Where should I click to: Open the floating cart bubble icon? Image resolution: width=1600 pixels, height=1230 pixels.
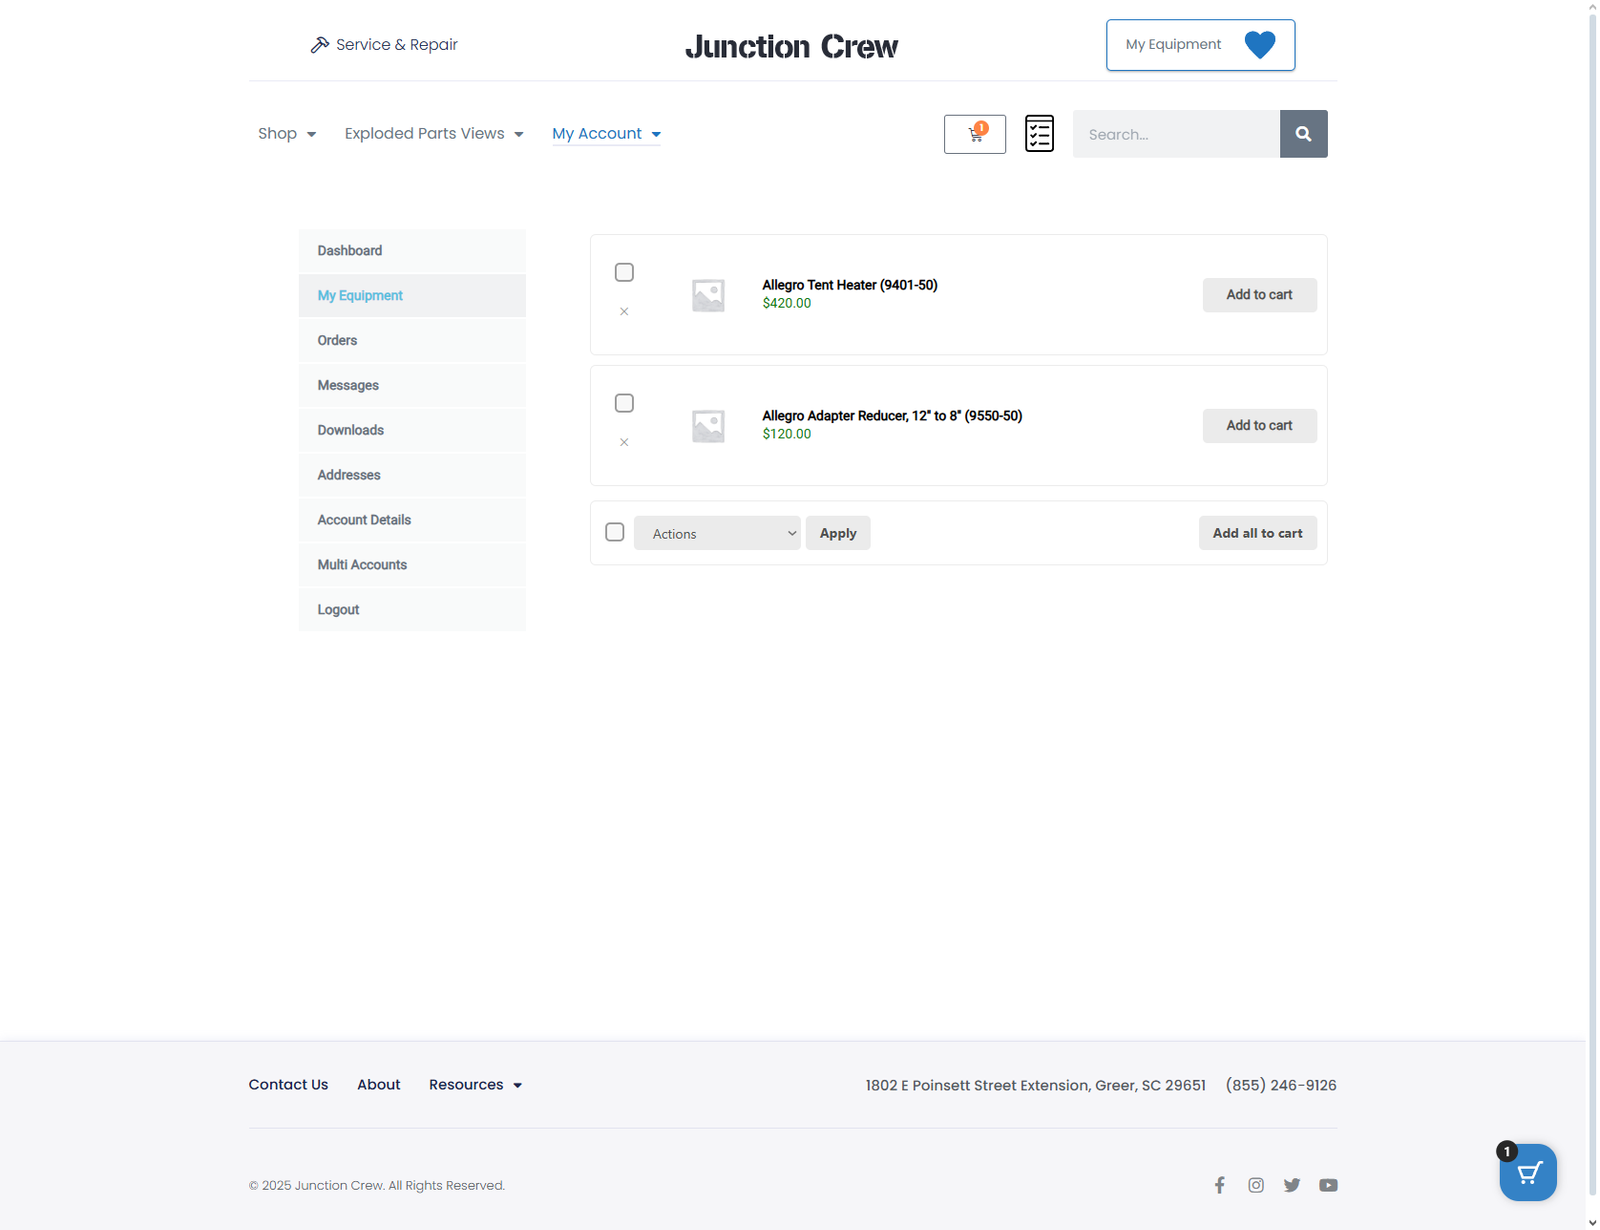pyautogui.click(x=1527, y=1172)
